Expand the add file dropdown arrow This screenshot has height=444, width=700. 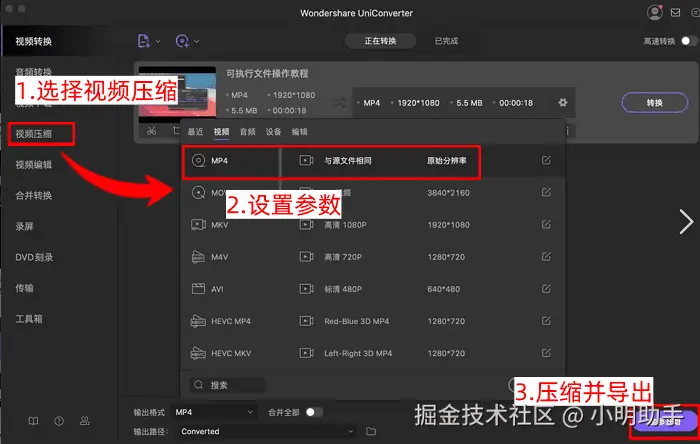click(158, 41)
